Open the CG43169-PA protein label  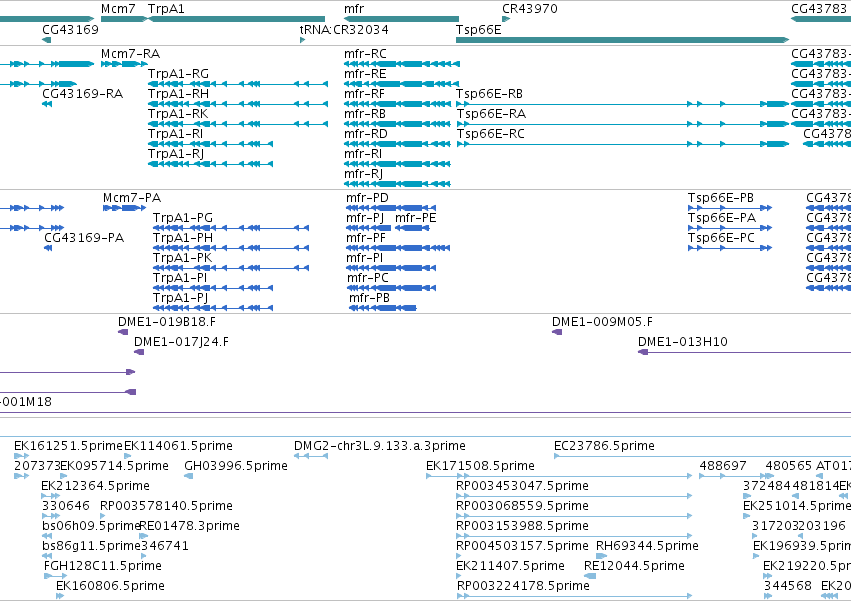pos(84,238)
